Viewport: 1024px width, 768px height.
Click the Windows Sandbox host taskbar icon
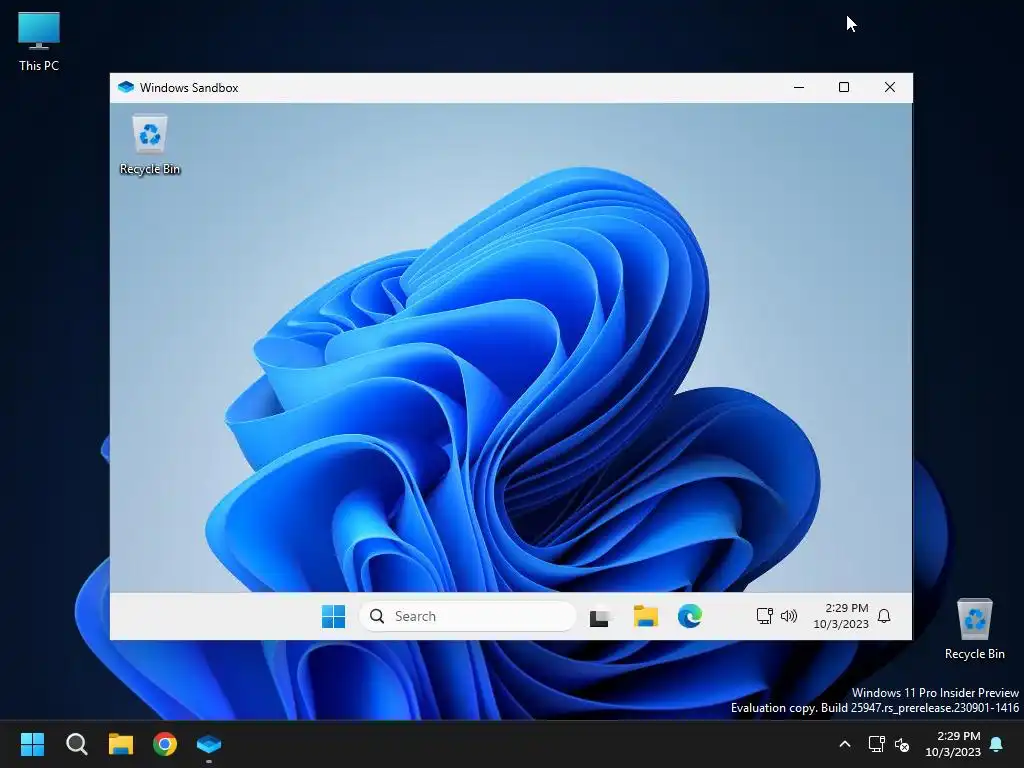coord(209,744)
